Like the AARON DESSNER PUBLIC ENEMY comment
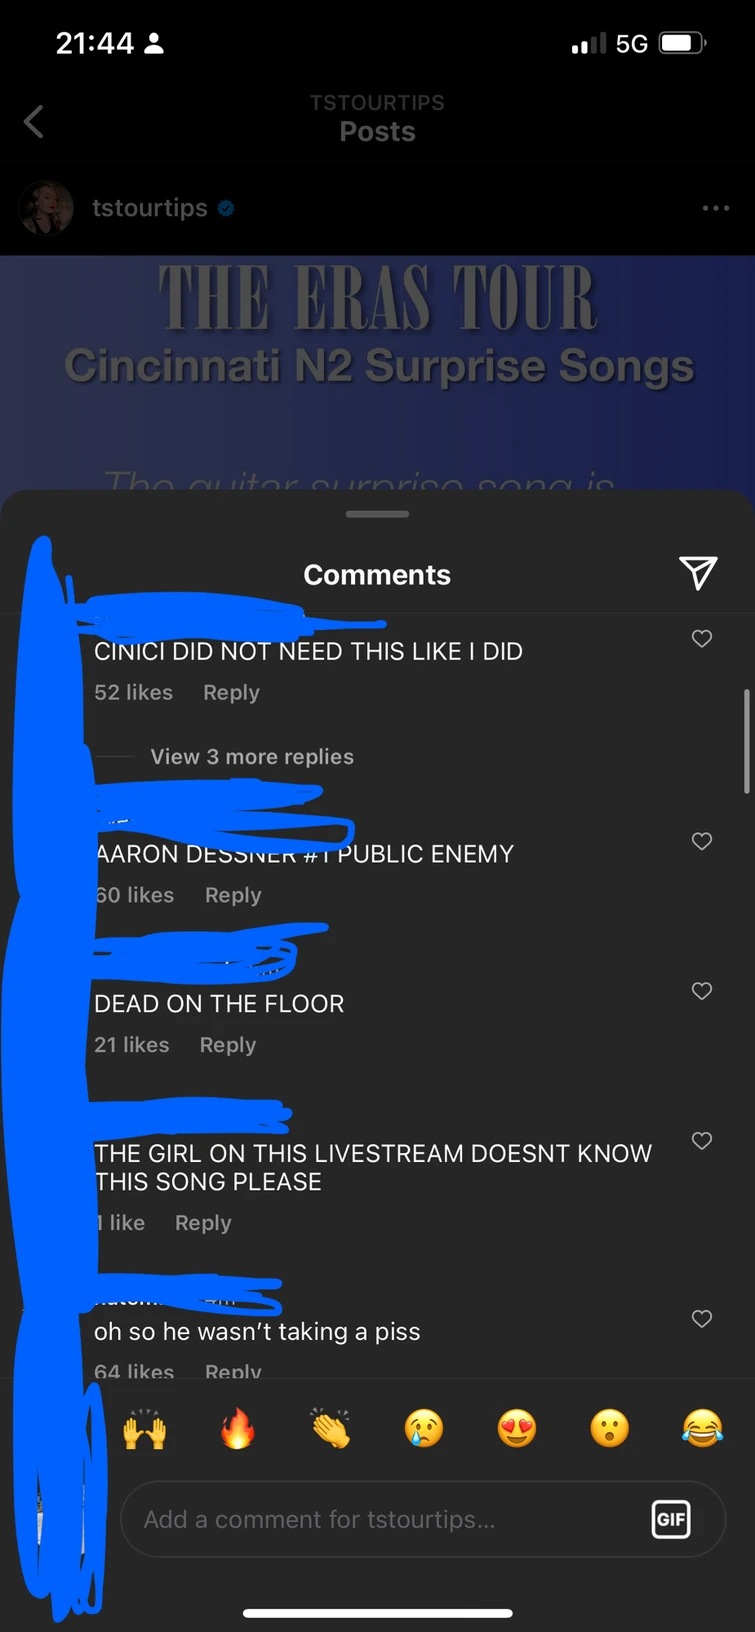Viewport: 755px width, 1632px height. [702, 841]
